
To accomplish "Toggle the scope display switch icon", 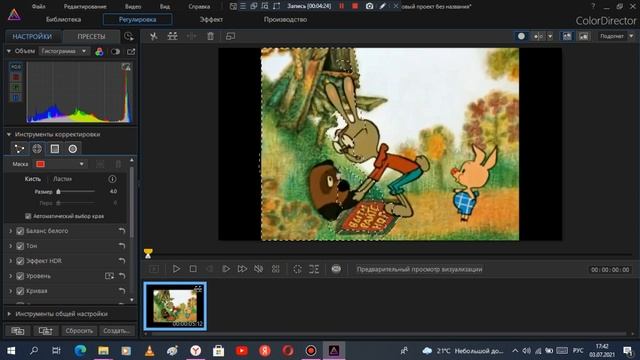I will (x=116, y=51).
